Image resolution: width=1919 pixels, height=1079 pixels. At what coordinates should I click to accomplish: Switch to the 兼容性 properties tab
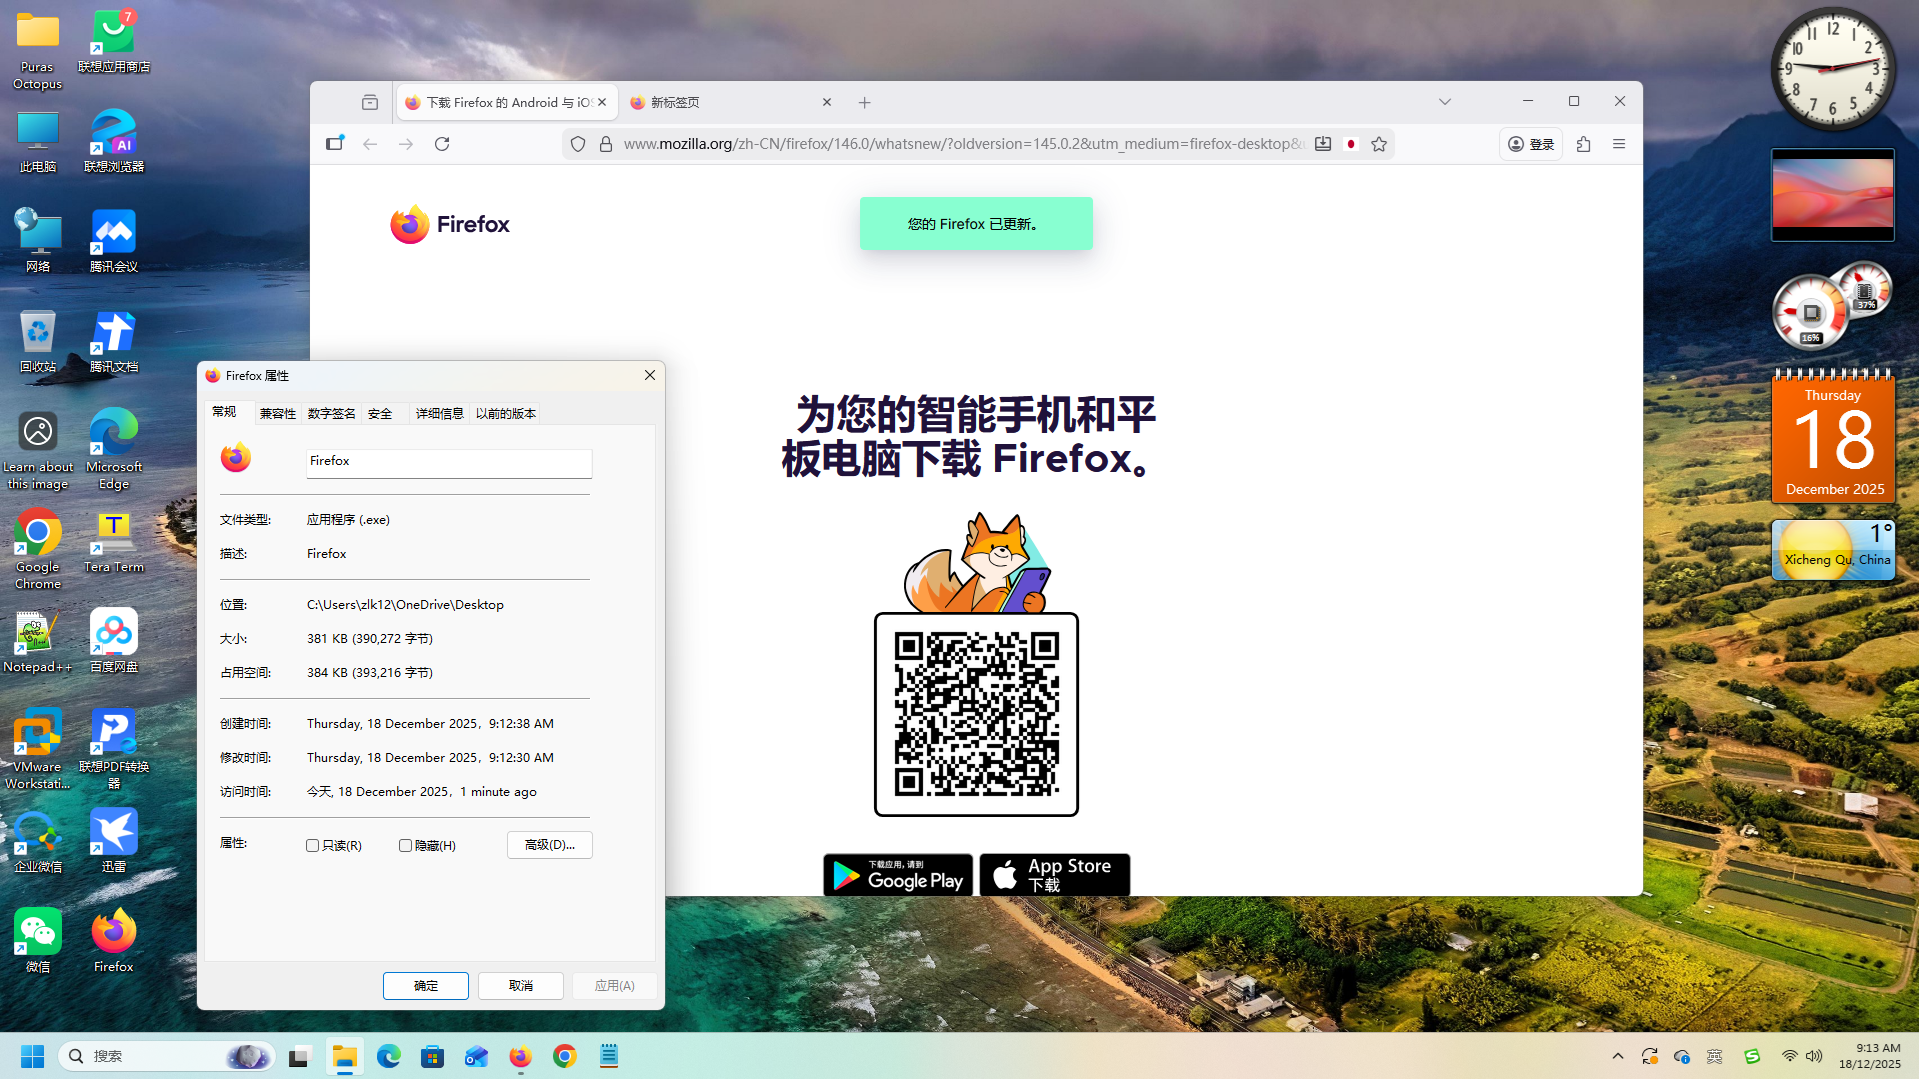tap(277, 414)
